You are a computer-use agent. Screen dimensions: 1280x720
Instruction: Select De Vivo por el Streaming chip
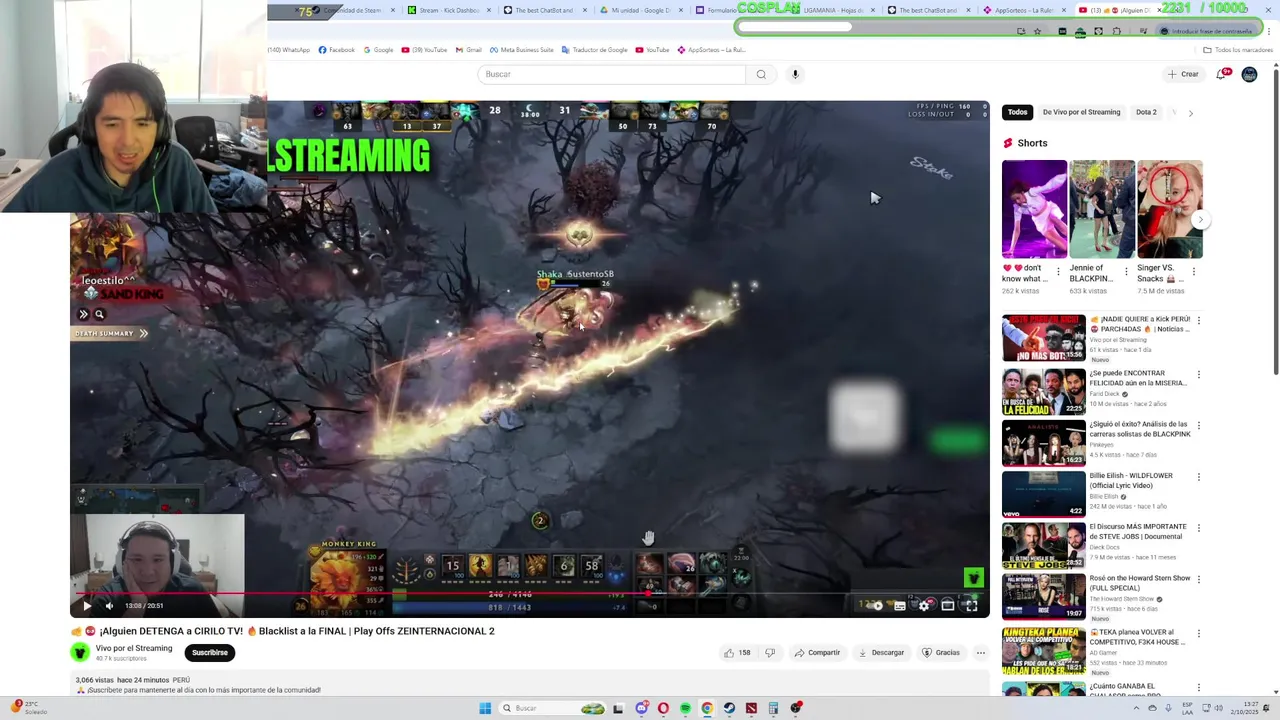click(x=1081, y=112)
